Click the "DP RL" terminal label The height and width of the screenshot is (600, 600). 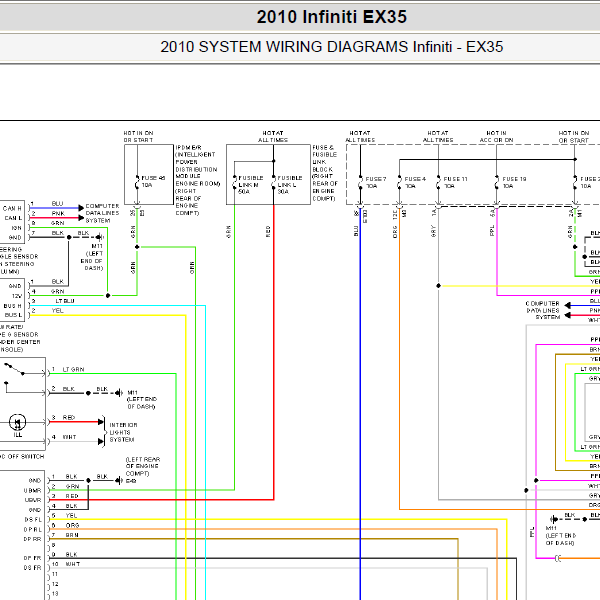click(x=33, y=530)
